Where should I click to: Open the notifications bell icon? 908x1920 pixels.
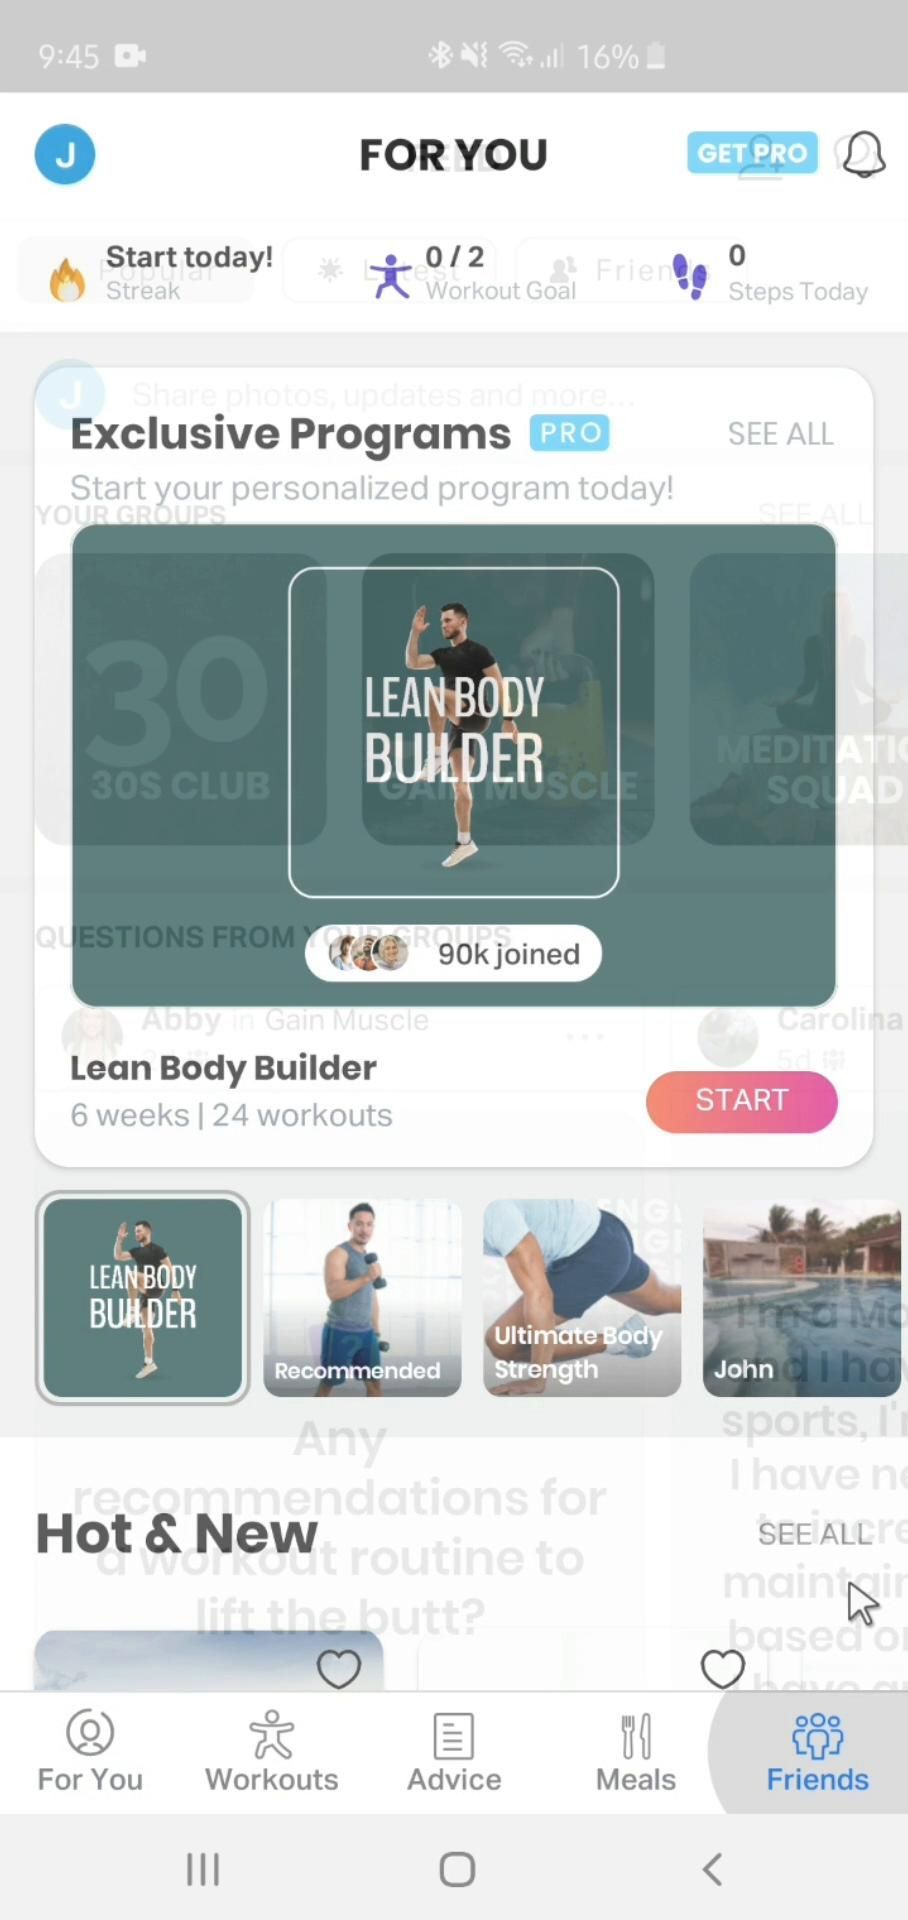point(863,154)
